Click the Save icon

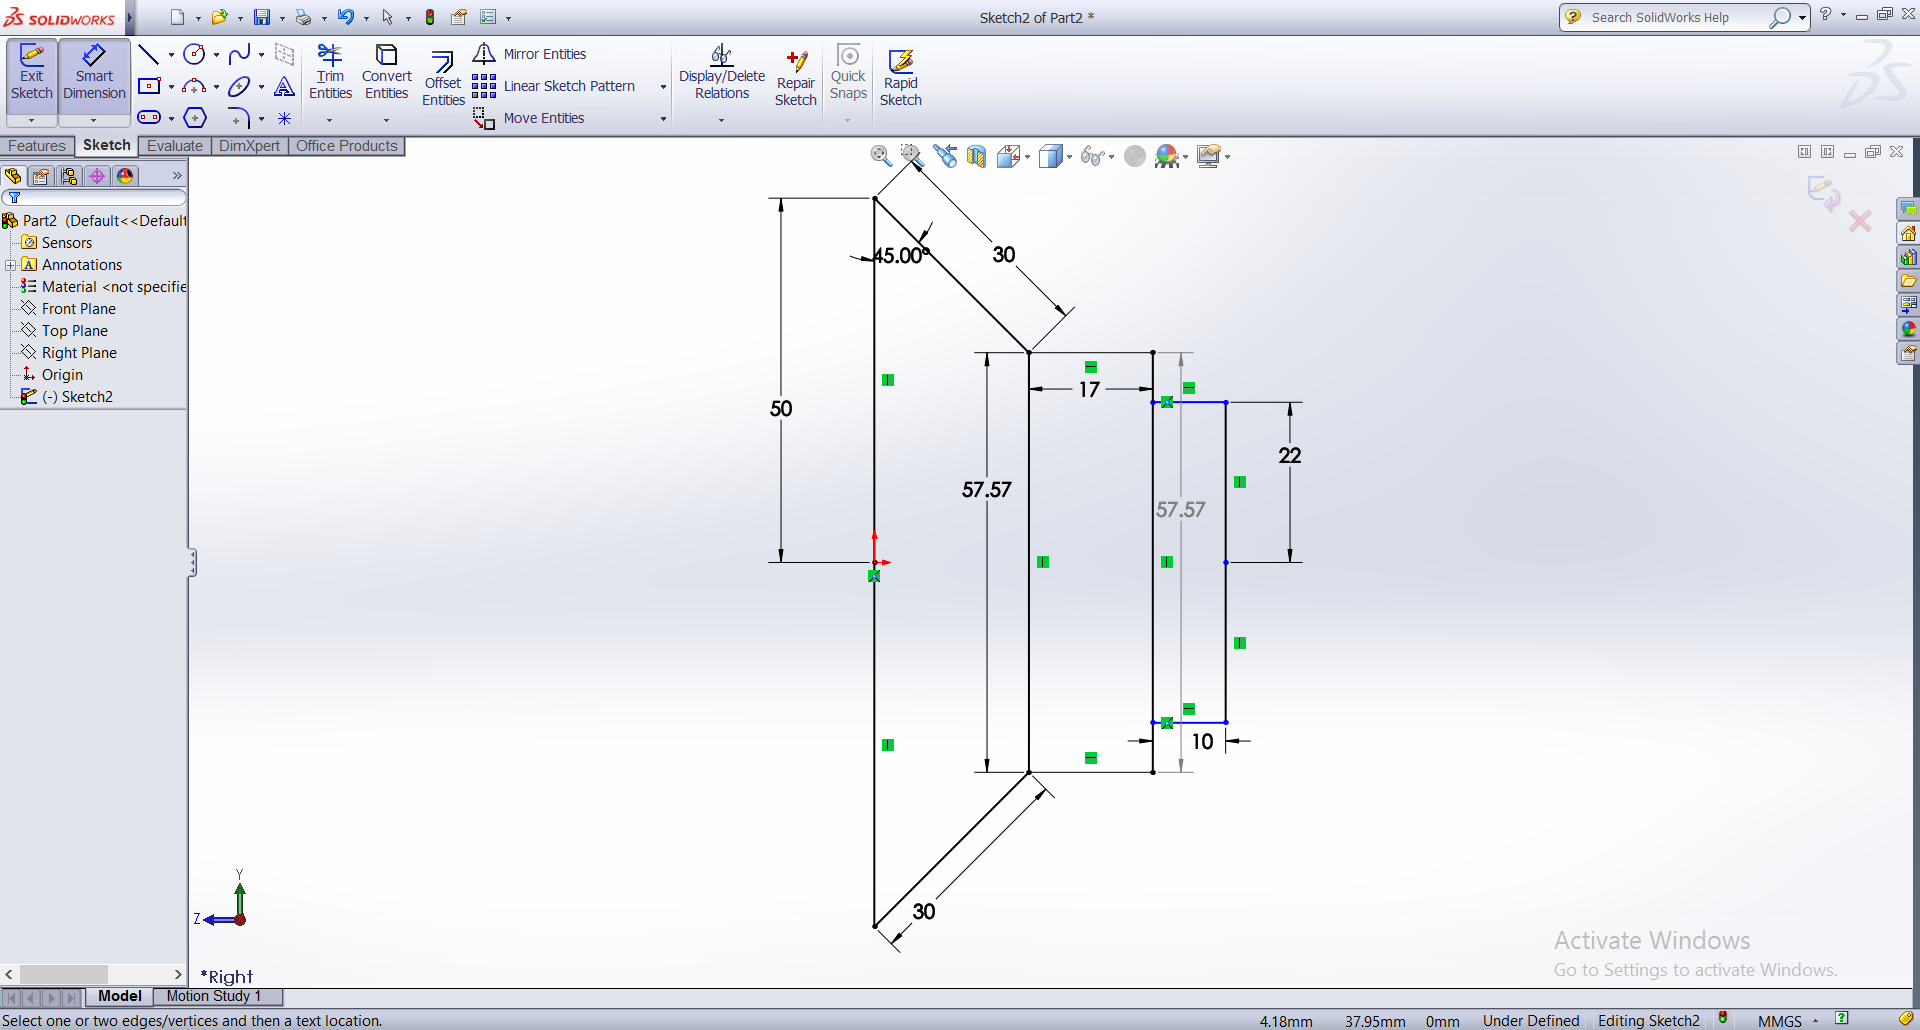coord(262,17)
